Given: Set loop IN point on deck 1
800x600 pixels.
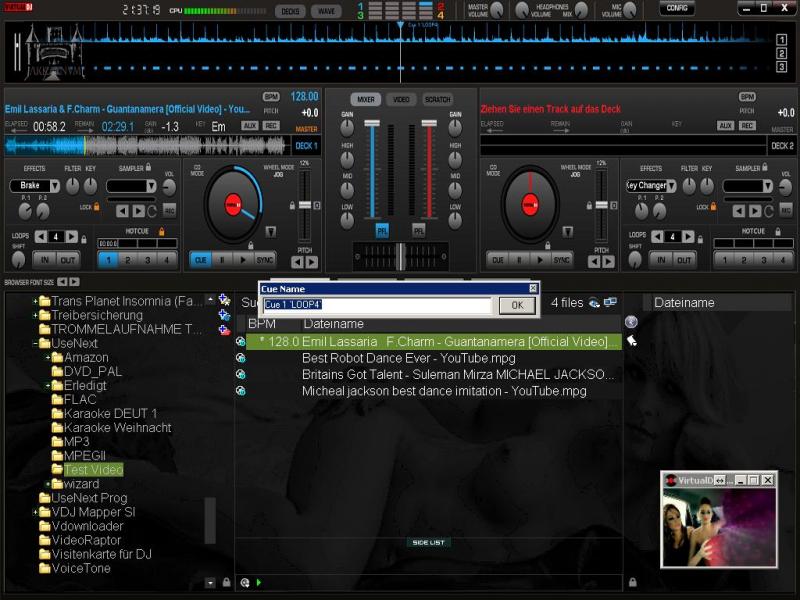Looking at the screenshot, I should click(x=43, y=259).
